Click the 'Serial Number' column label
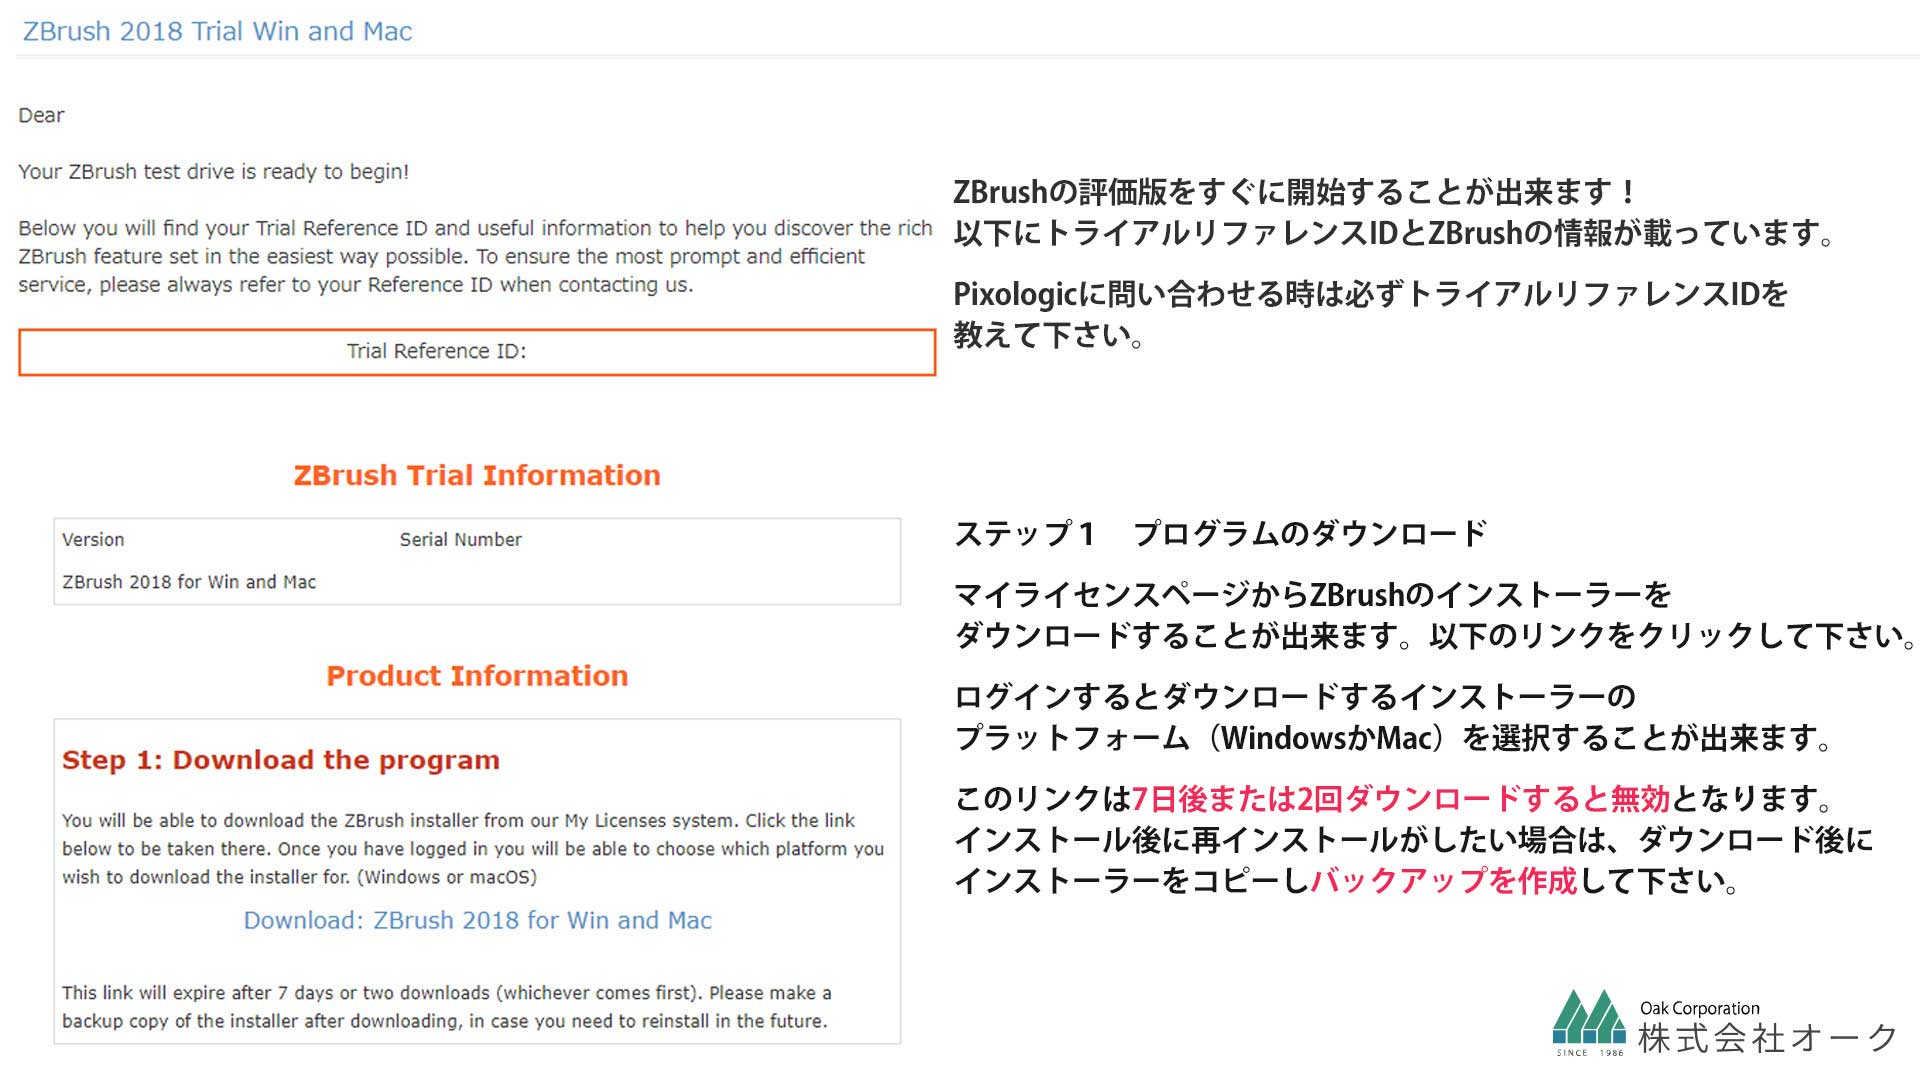The height and width of the screenshot is (1080, 1920). point(461,540)
